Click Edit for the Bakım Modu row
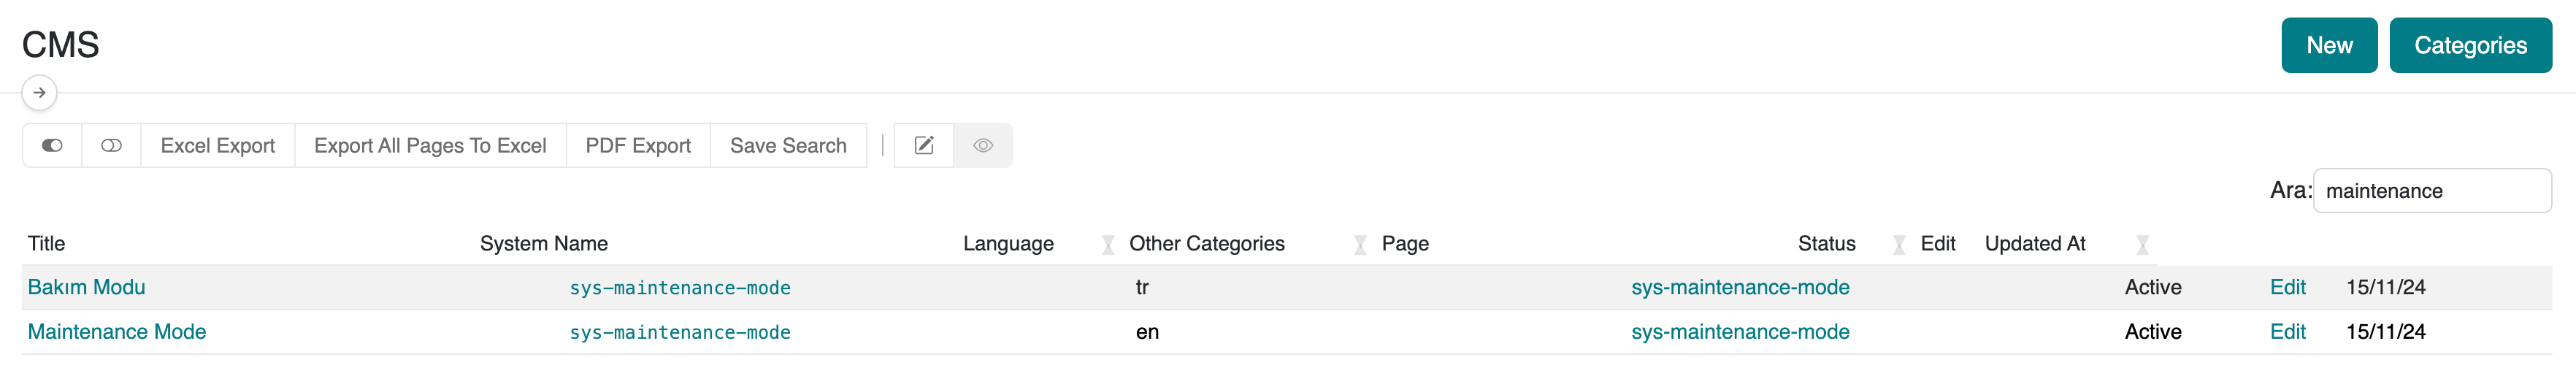 (x=2287, y=288)
